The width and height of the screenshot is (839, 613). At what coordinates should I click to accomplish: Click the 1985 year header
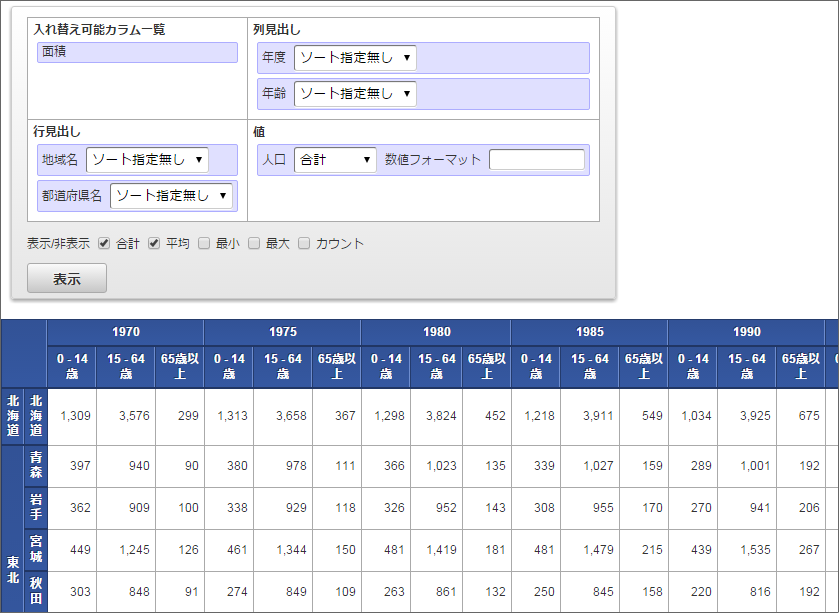(590, 332)
